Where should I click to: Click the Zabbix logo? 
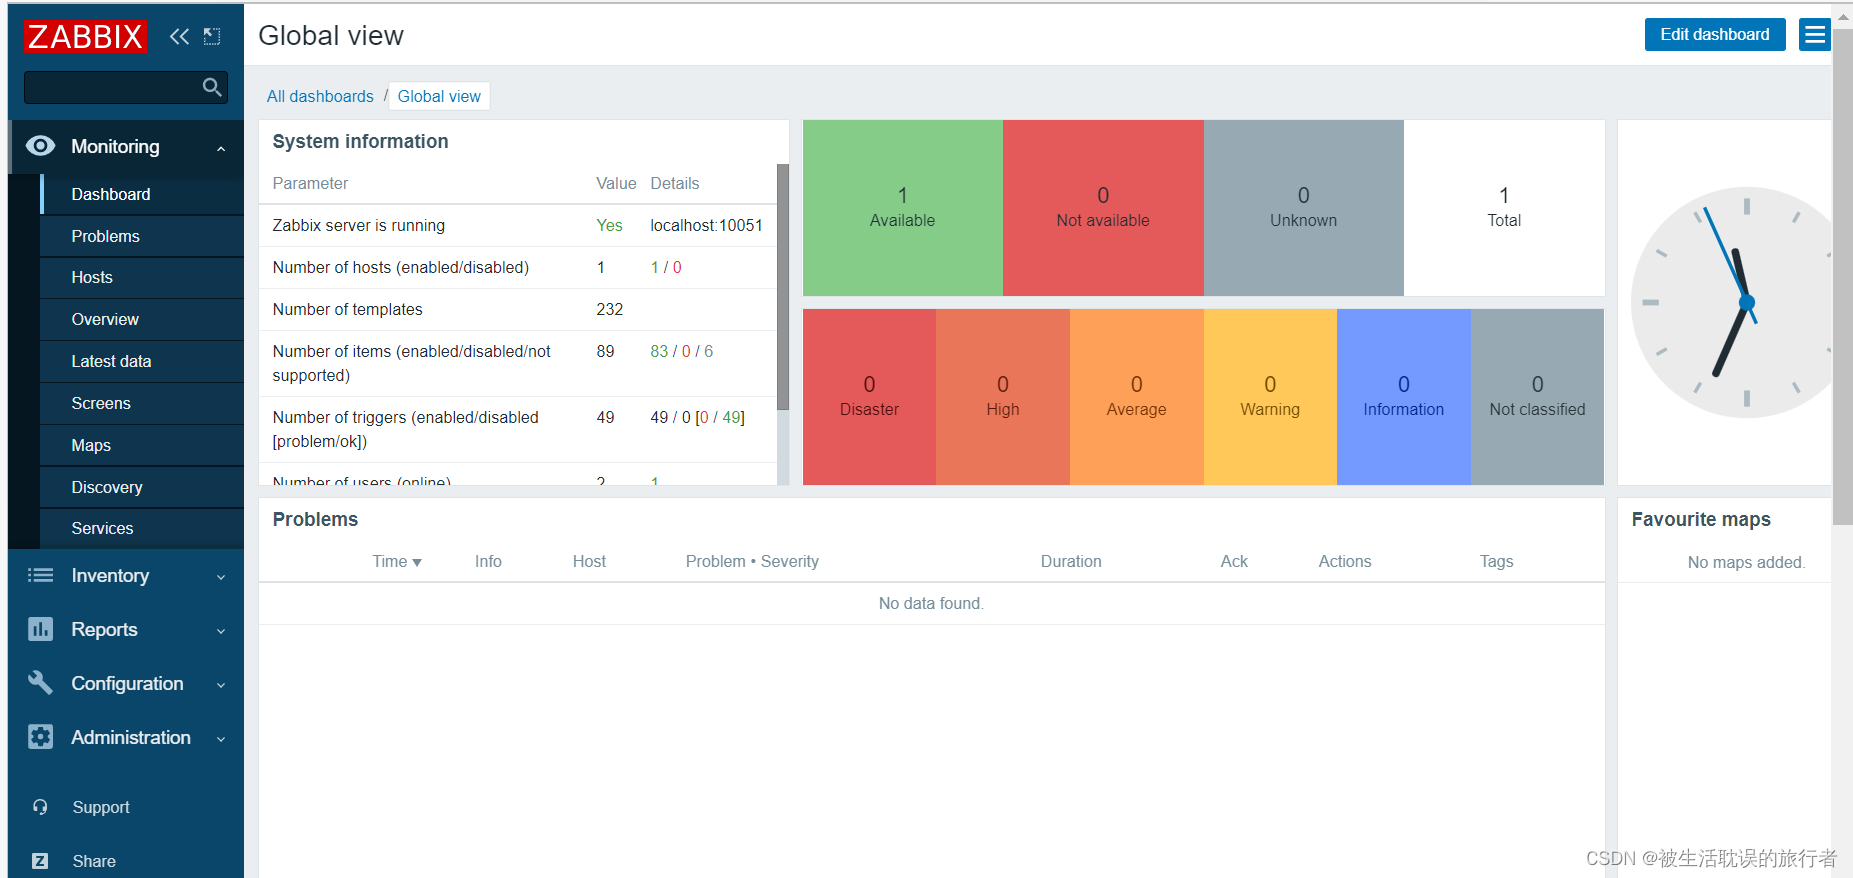pyautogui.click(x=85, y=37)
